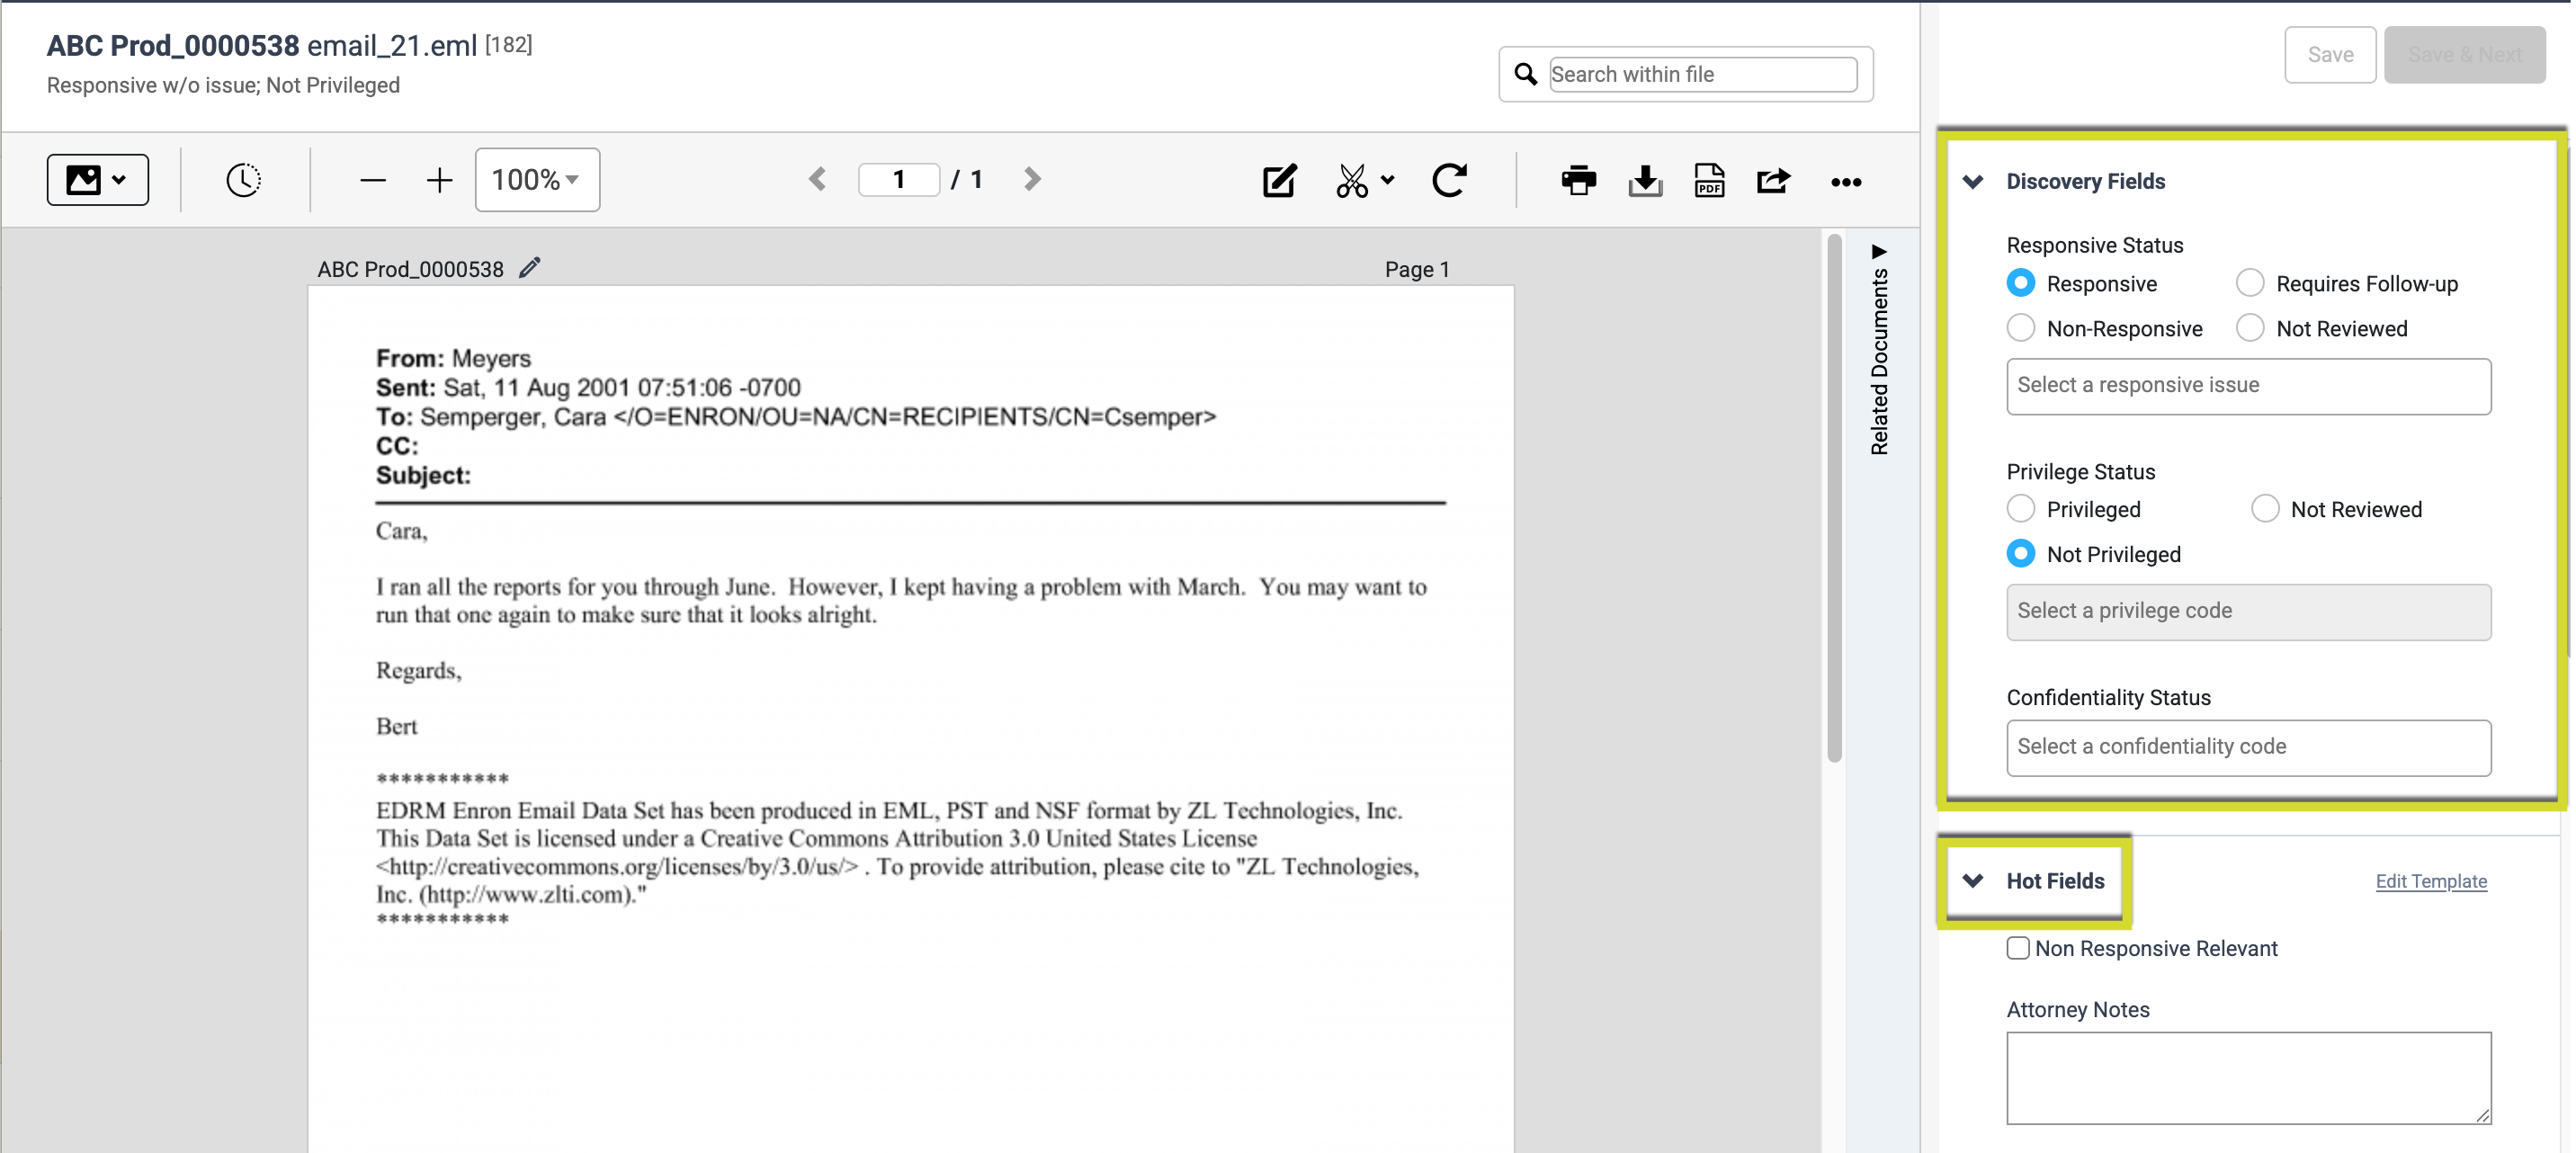Open the Edit Template link
This screenshot has width=2576, height=1153.
pos(2431,881)
